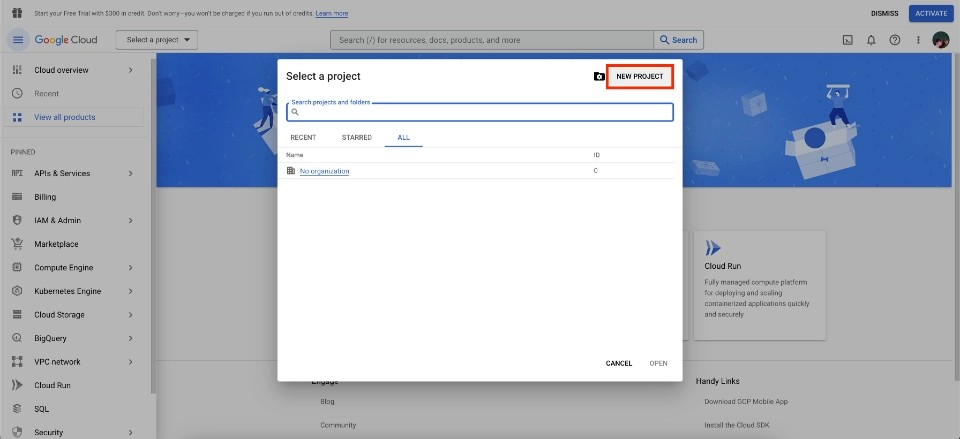Expand the Cloud overview submenu chevron
Image resolution: width=960 pixels, height=439 pixels.
pos(130,70)
